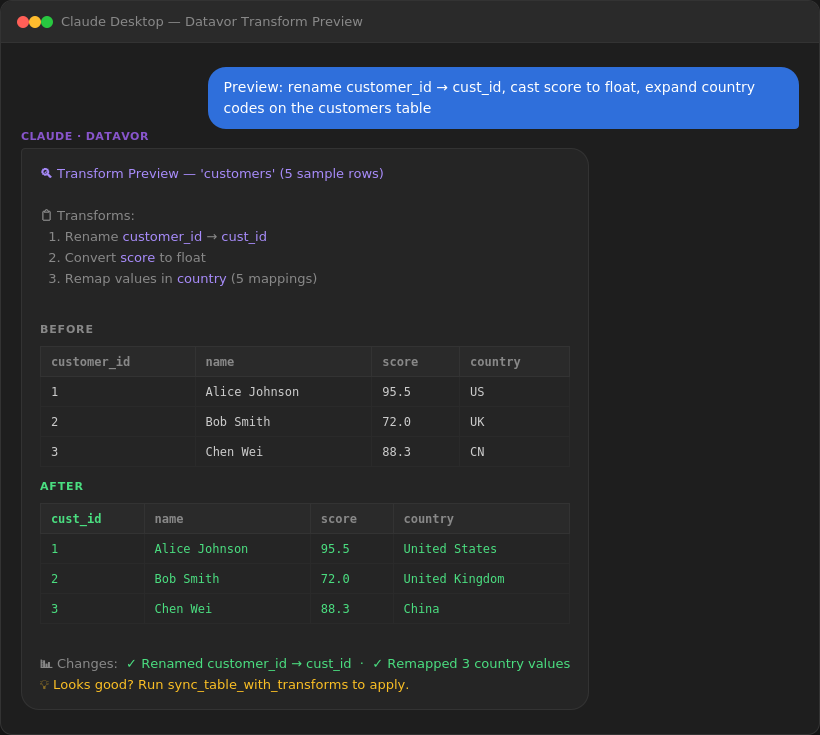820x735 pixels.
Task: Select the country token in transform step three
Action: coord(201,278)
